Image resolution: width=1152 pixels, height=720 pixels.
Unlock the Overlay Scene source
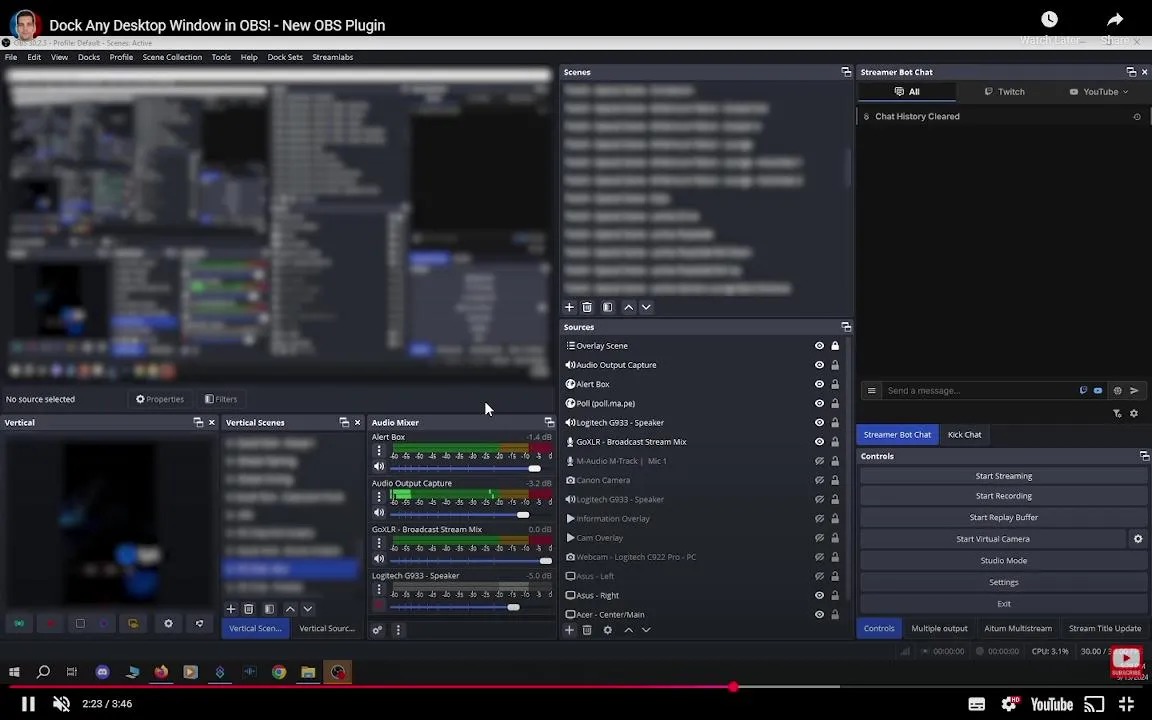point(835,345)
